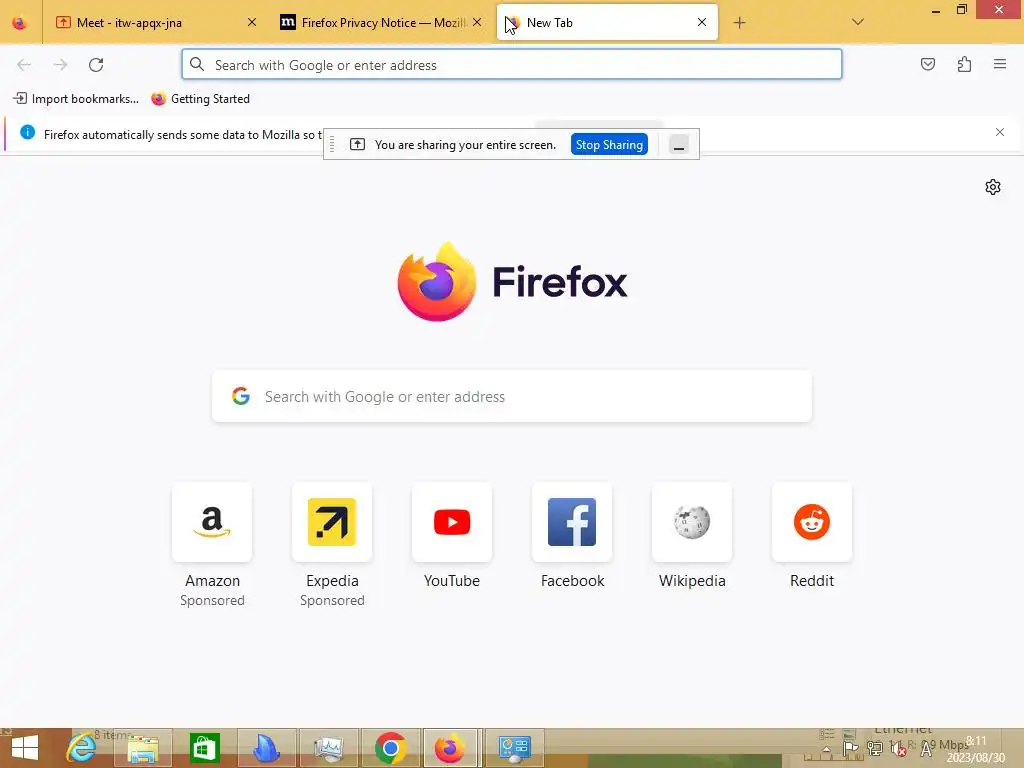1024x768 pixels.
Task: Show hidden system tray icons
Action: click(x=827, y=750)
